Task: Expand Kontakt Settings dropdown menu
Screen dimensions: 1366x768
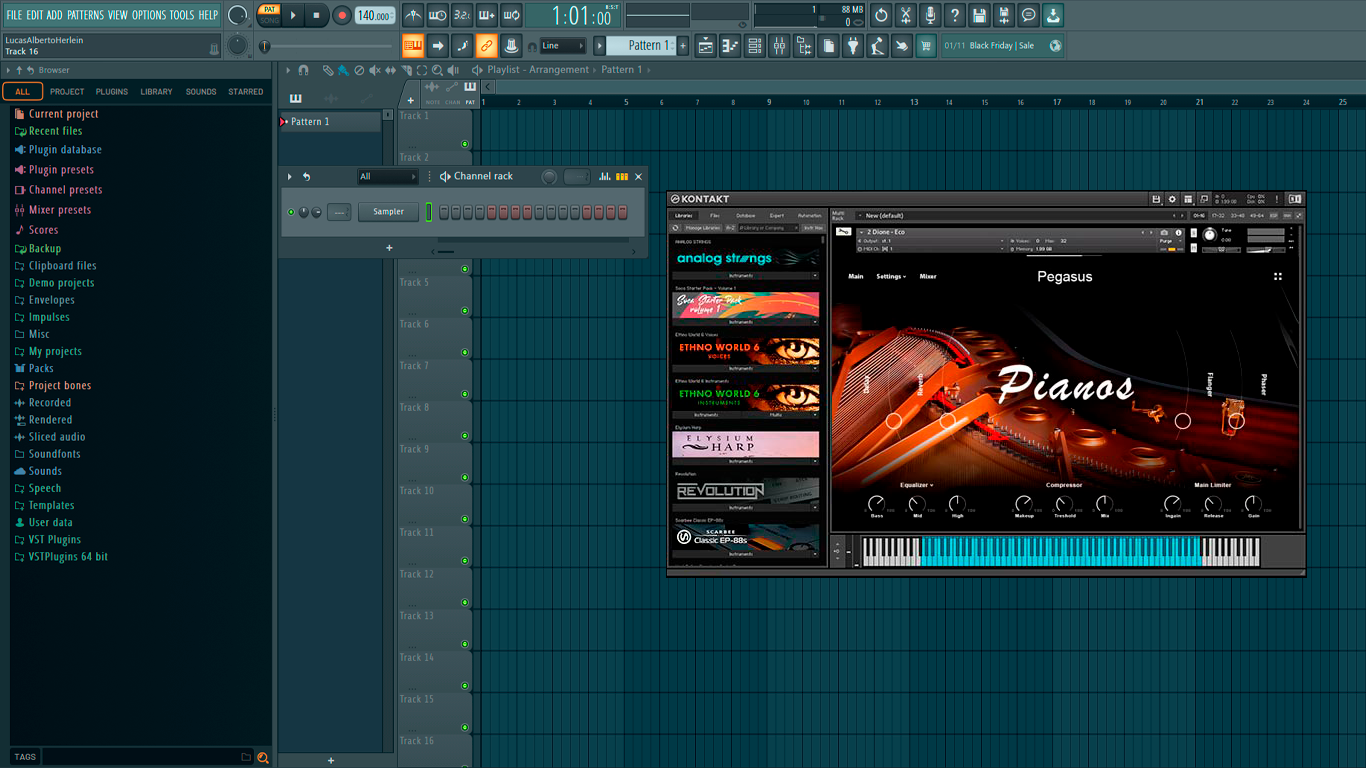Action: (891, 277)
